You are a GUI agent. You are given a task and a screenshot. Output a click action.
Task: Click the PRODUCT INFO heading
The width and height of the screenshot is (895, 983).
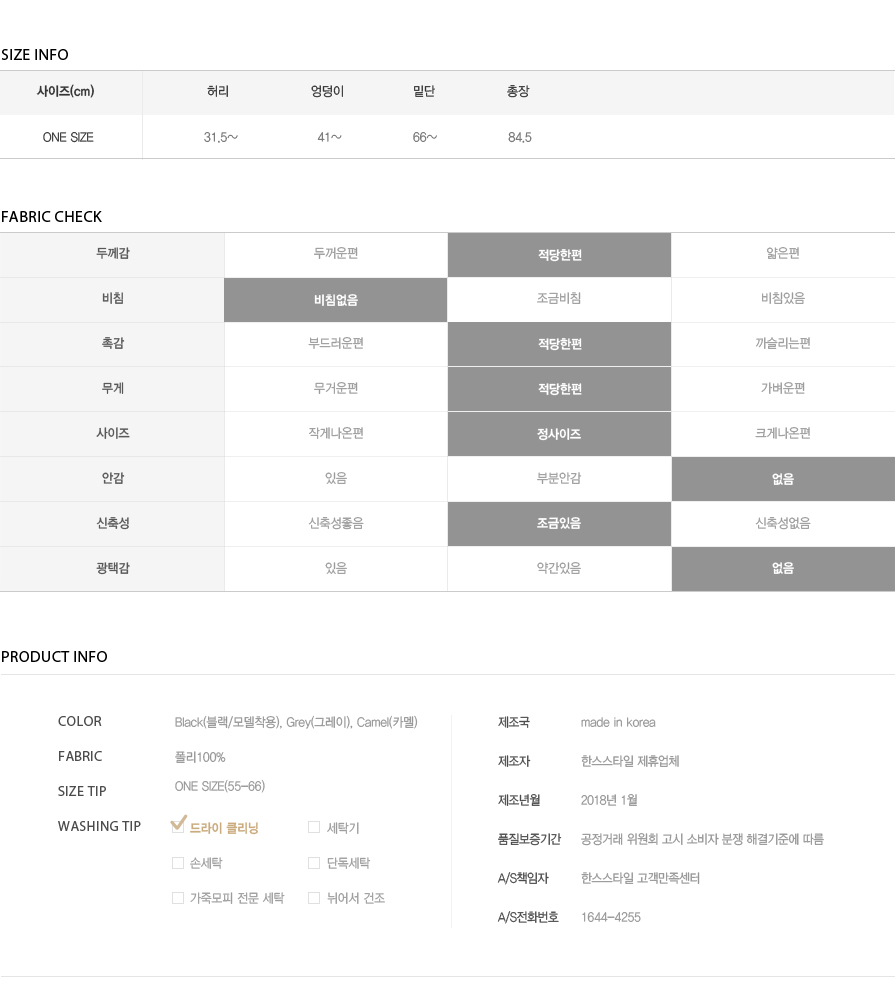pos(54,657)
